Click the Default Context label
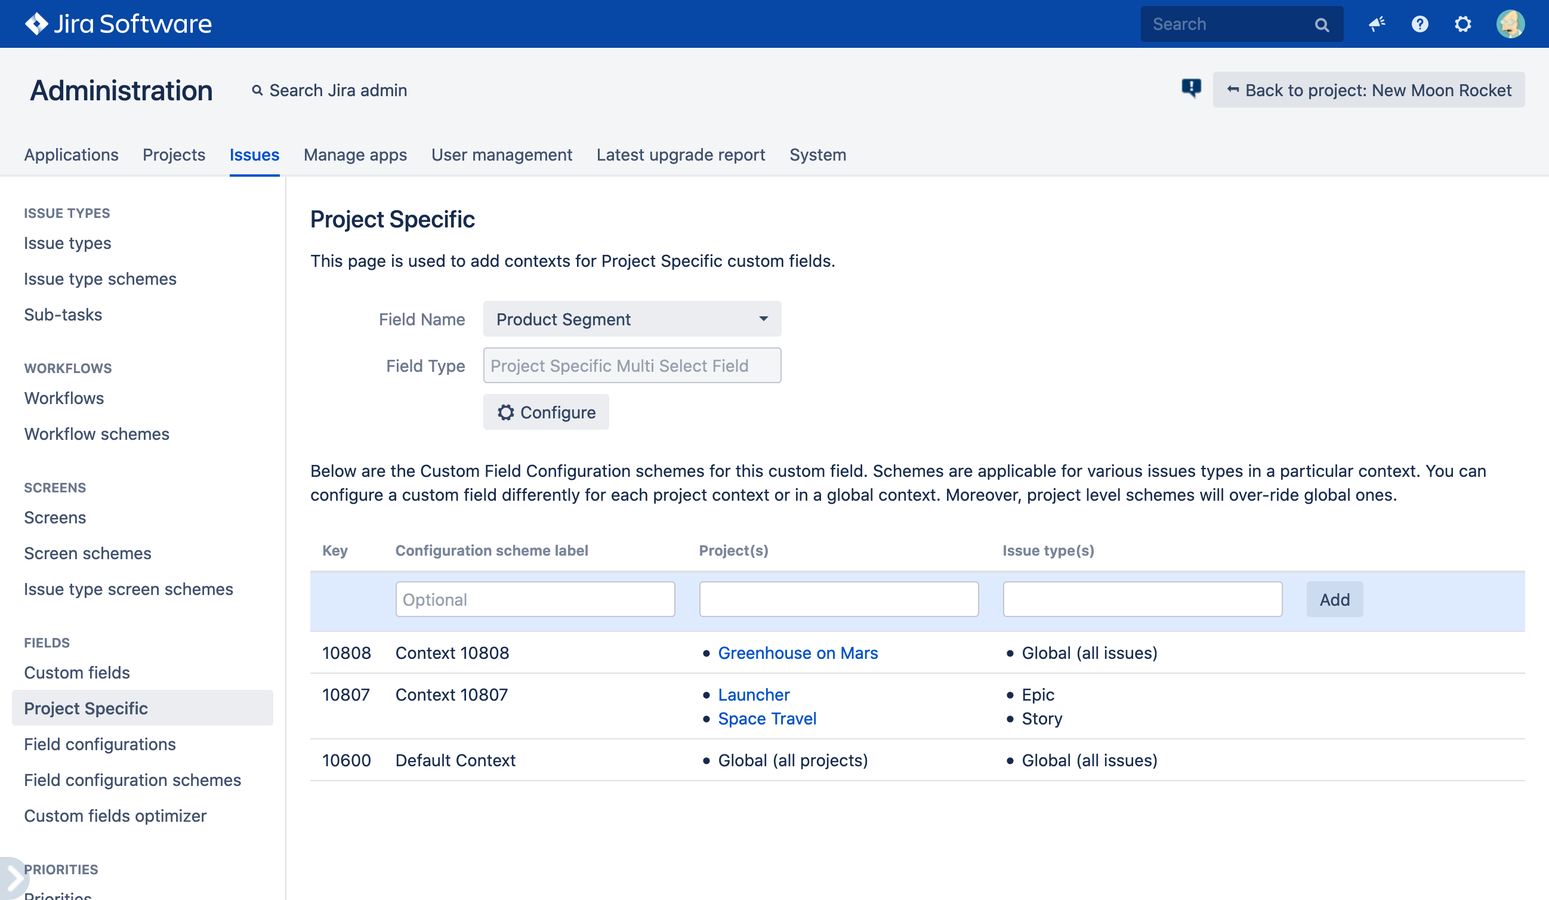 pos(456,761)
